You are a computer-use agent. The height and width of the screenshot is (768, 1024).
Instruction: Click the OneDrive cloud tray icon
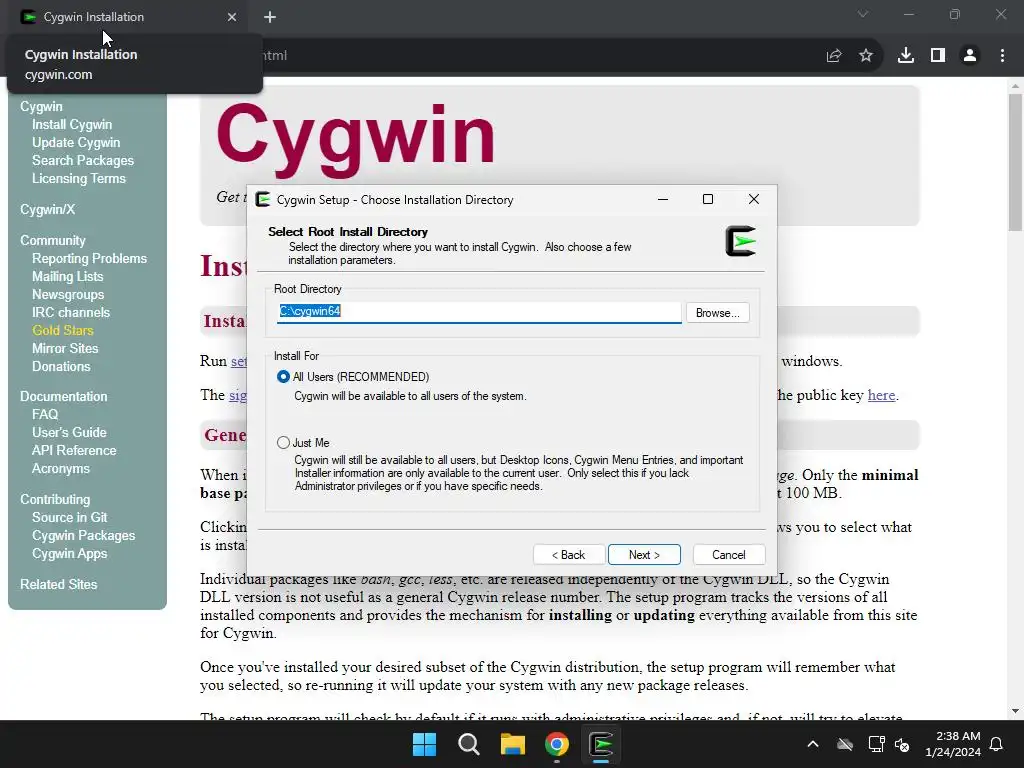point(845,744)
